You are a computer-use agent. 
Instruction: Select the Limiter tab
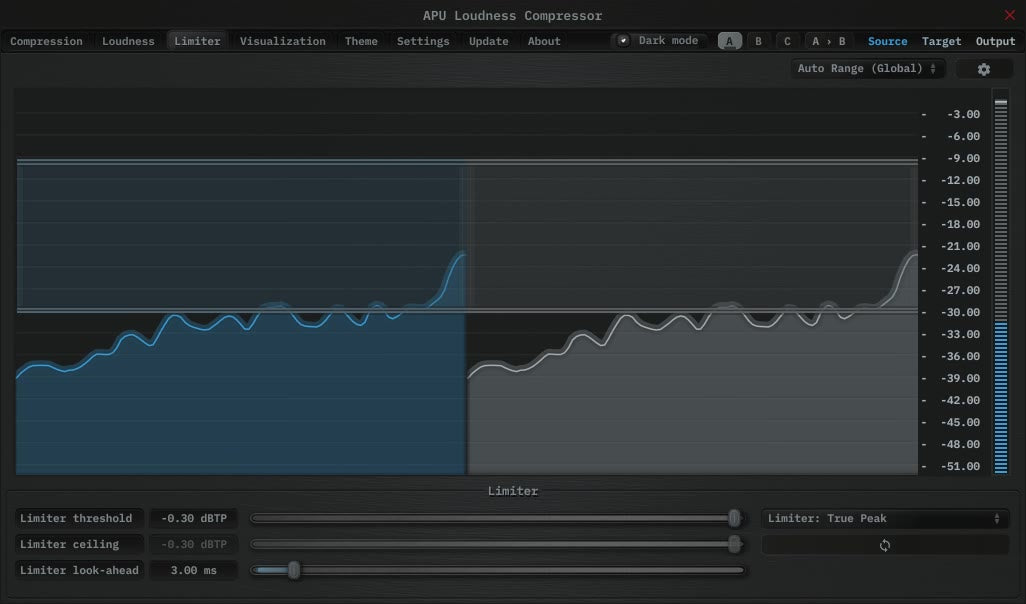pos(197,41)
